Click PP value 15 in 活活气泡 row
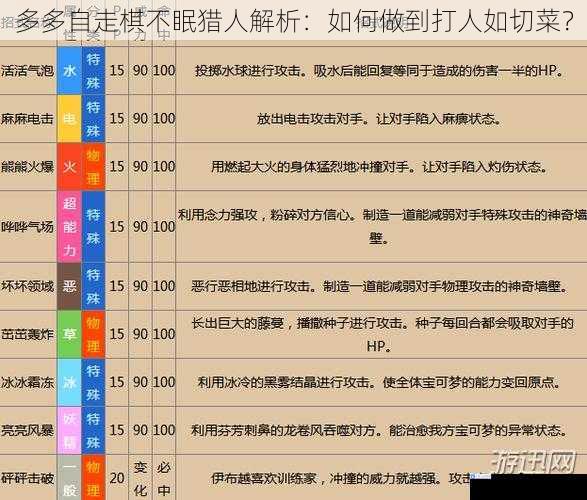This screenshot has width=587, height=500. (x=117, y=71)
